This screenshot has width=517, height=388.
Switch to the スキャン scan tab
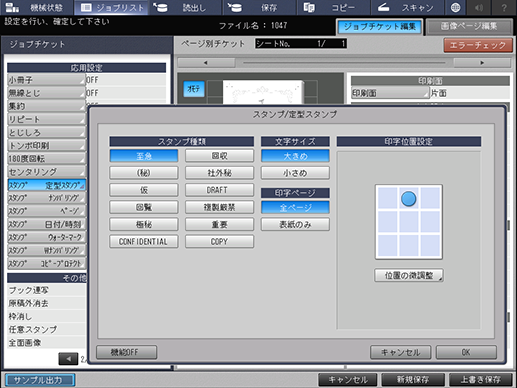tap(407, 7)
